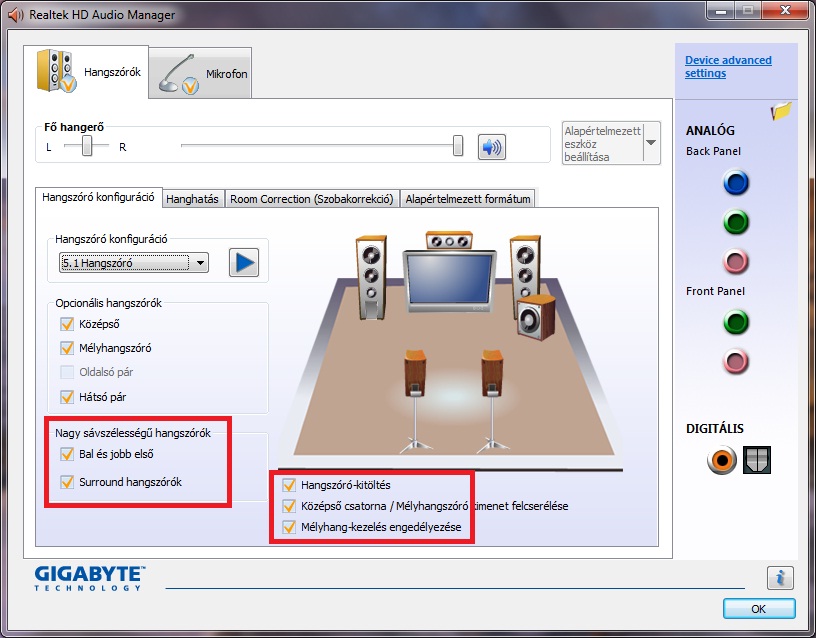Click the TV screen in room diagram
818x638 pixels.
pyautogui.click(x=449, y=278)
